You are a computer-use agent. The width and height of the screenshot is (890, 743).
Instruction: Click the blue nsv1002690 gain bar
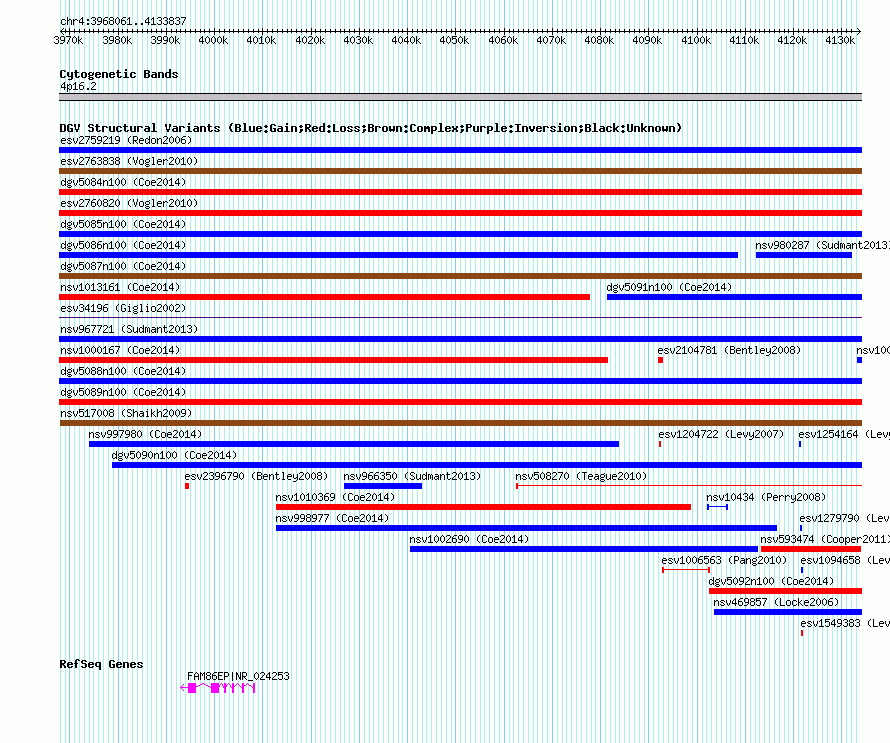point(584,549)
